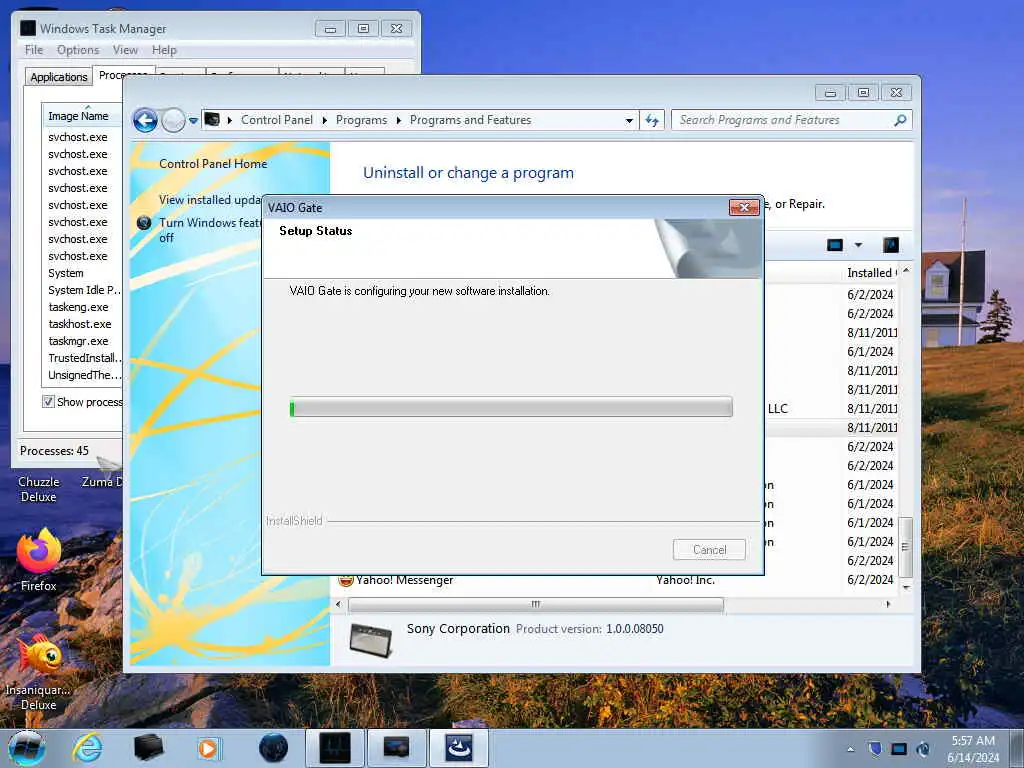
Task: Select the System process row
Action: 66,273
